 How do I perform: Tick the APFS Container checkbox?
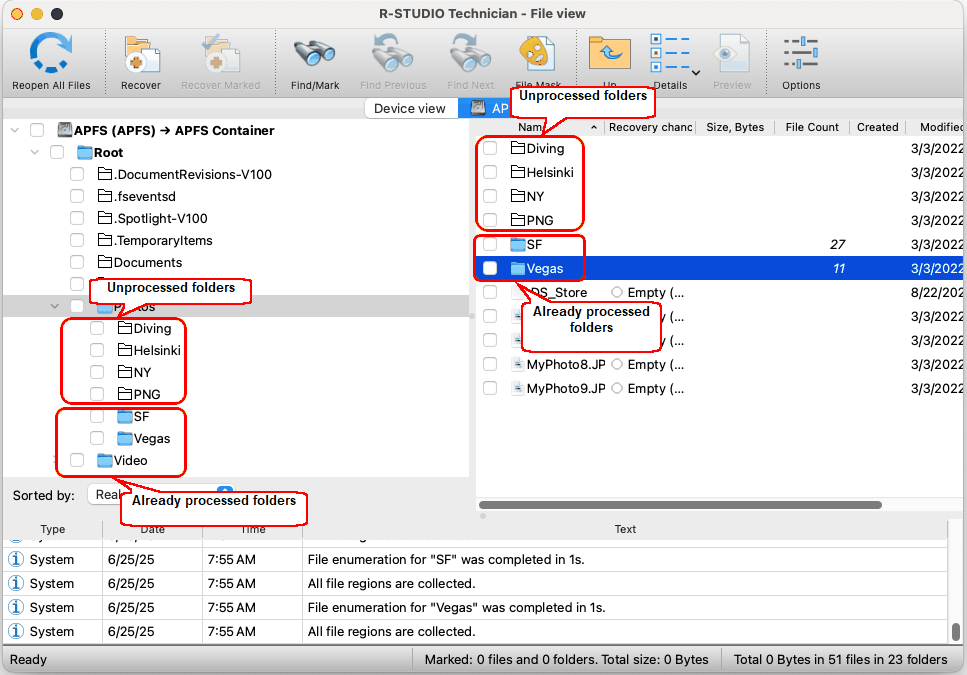click(x=37, y=130)
